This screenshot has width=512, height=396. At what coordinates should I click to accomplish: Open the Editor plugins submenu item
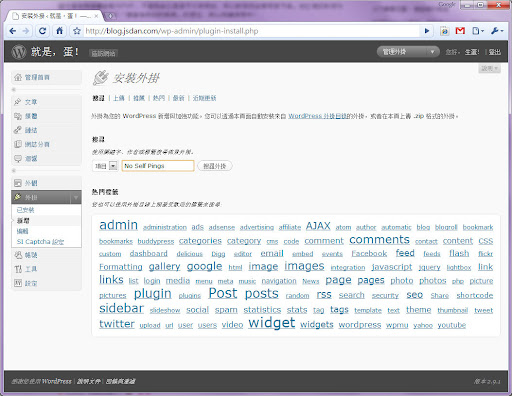coord(22,231)
